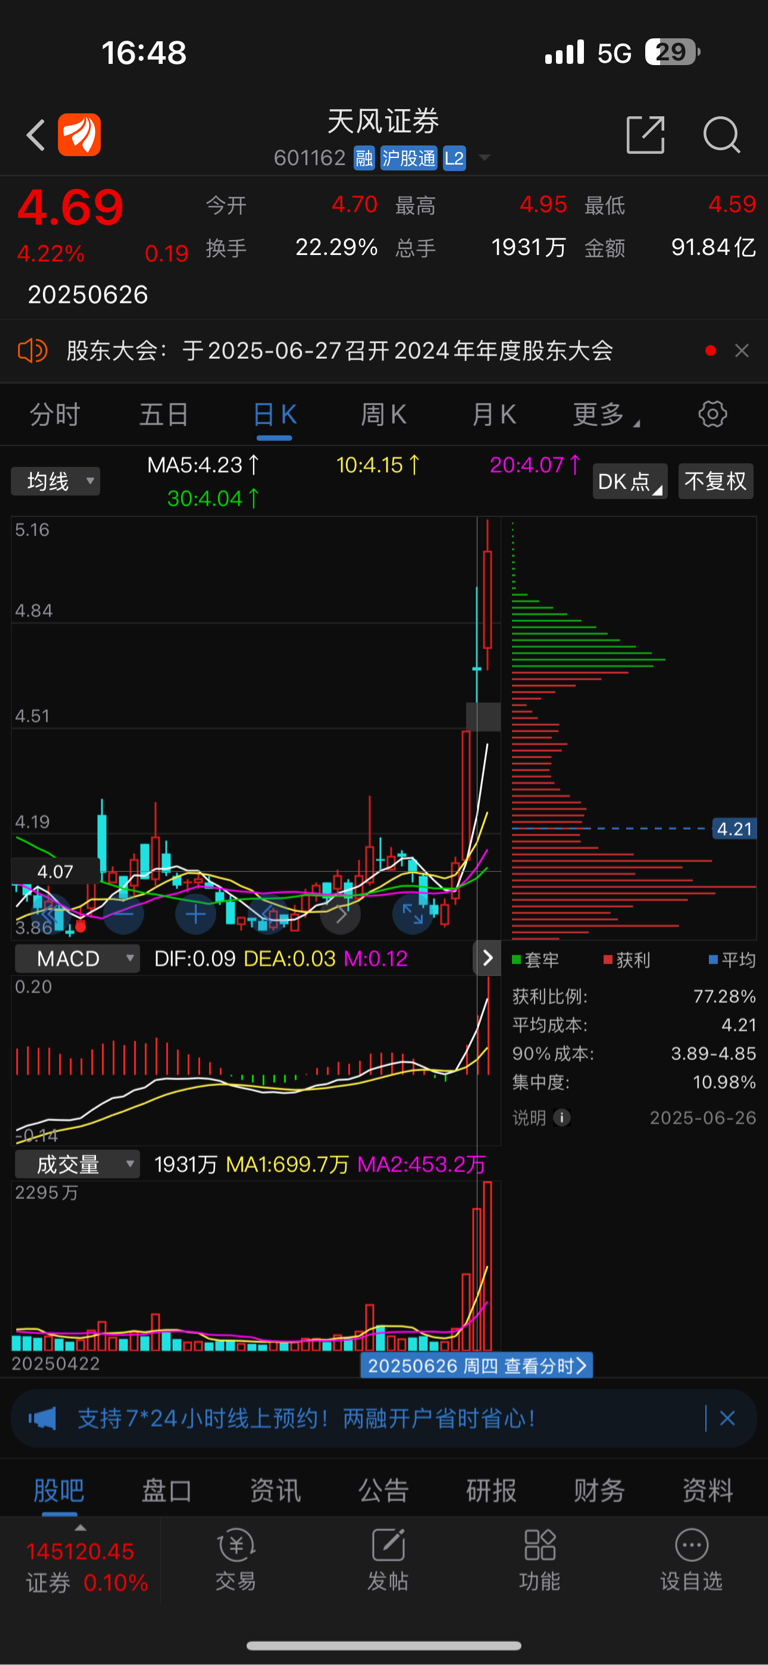Tap the L2 level badge
Screen dimensions: 768x1665
[454, 158]
